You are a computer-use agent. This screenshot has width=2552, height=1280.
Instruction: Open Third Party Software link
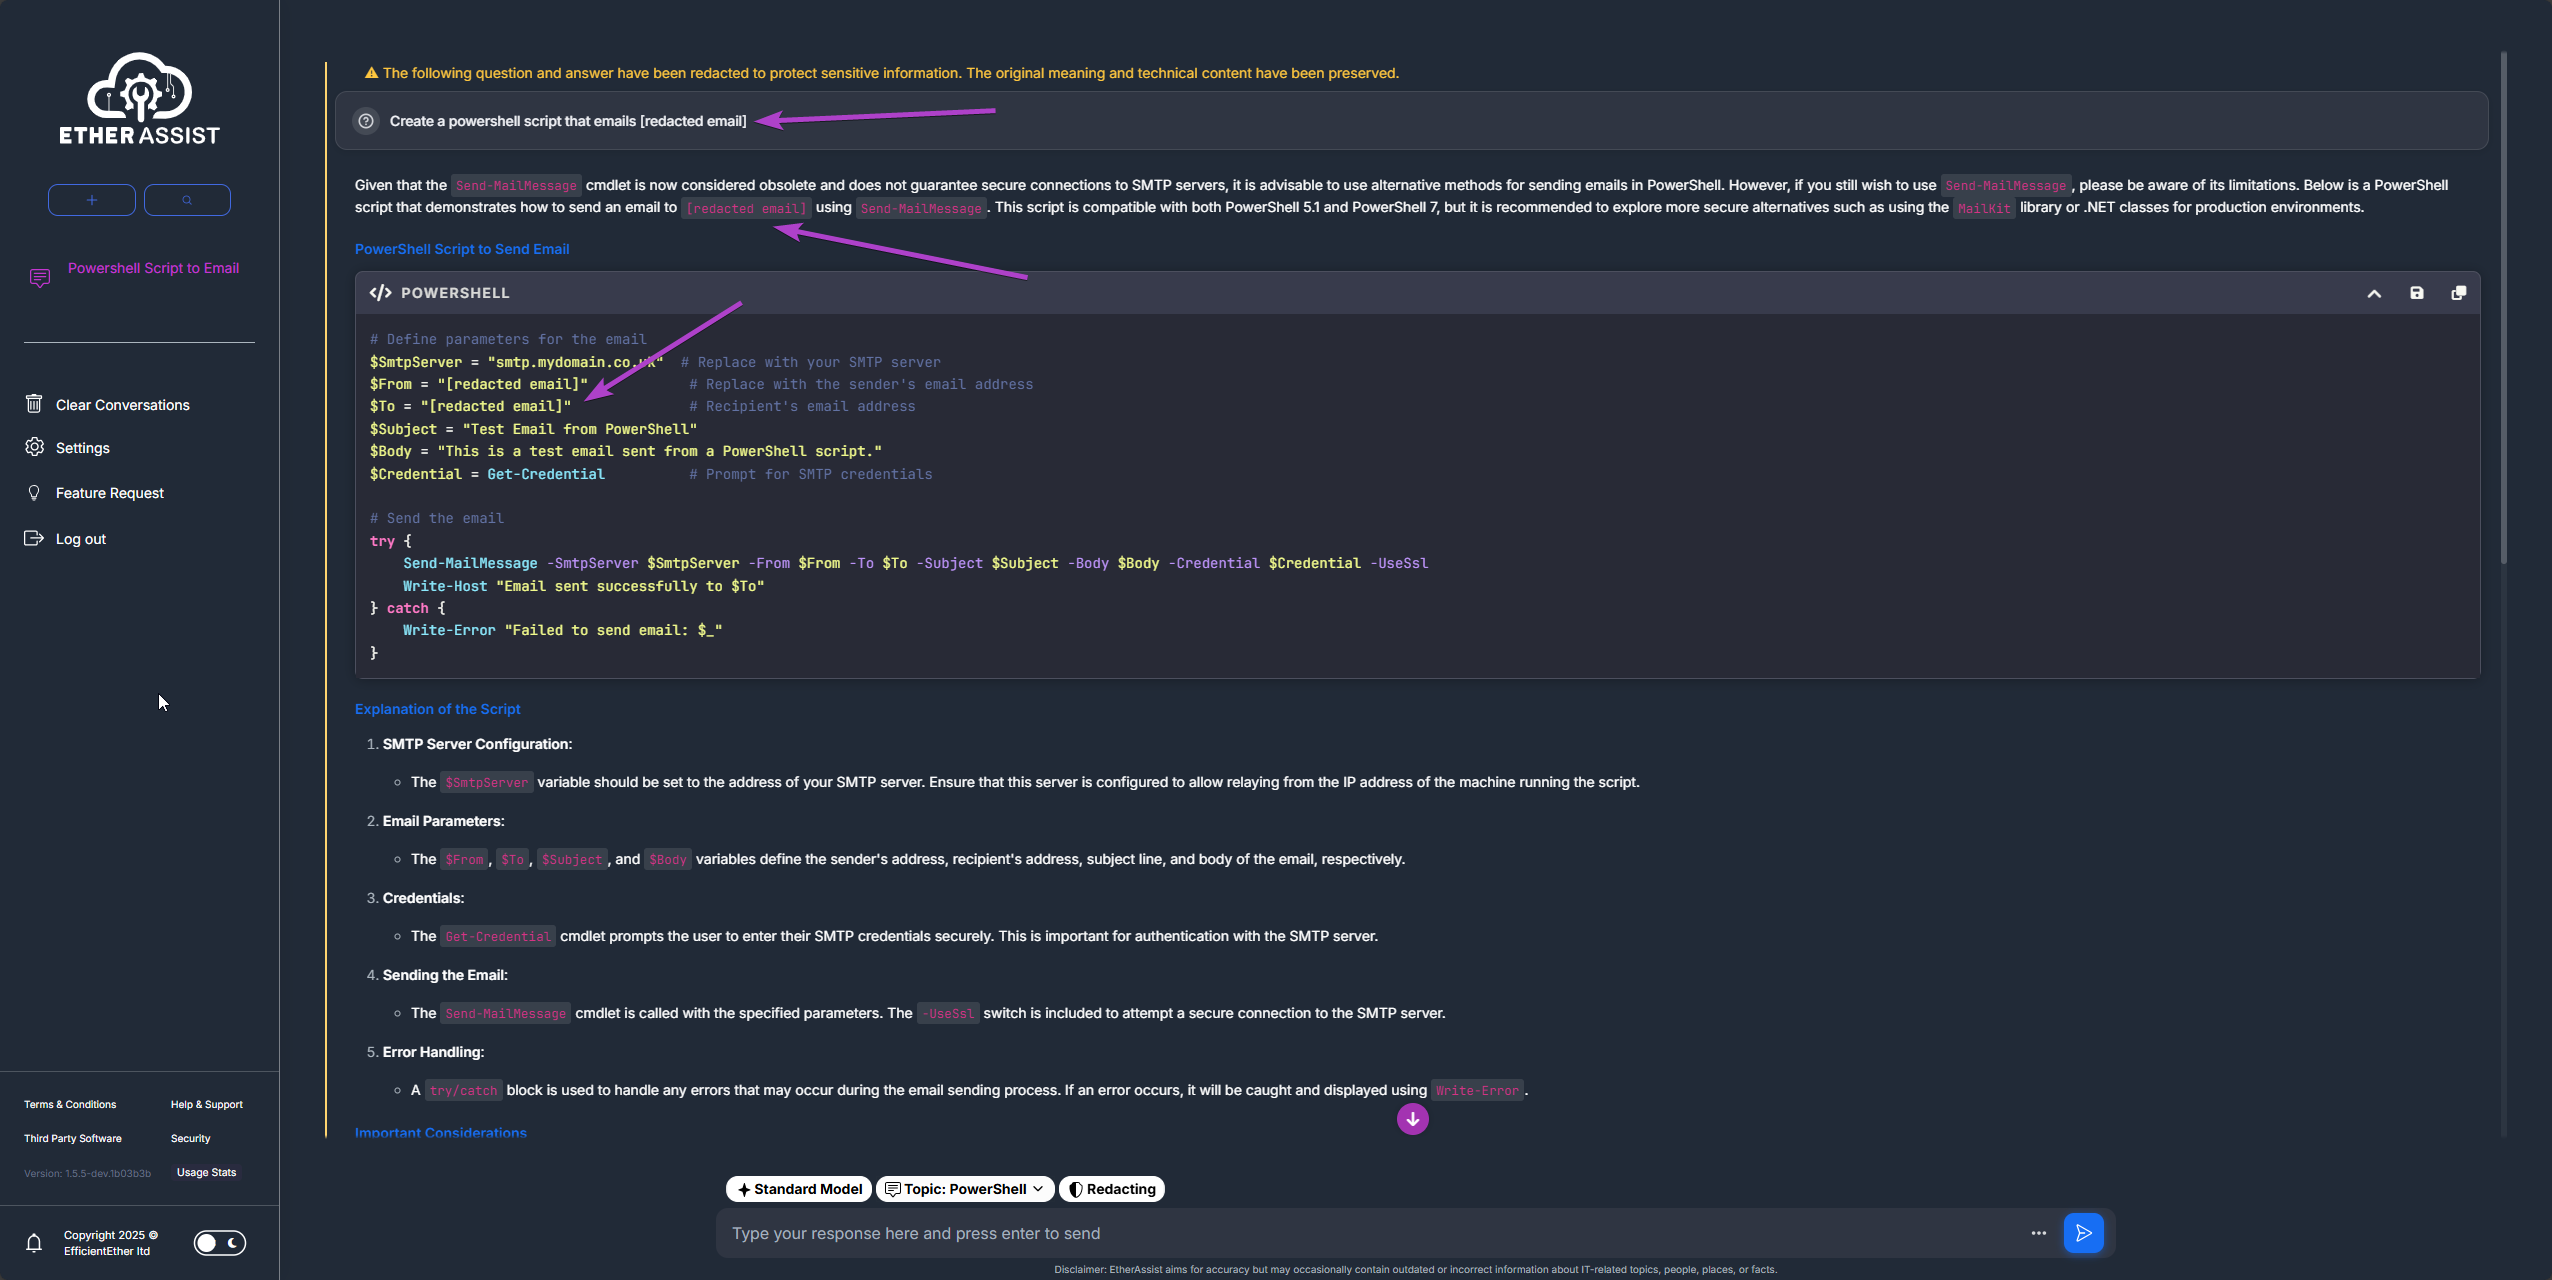pyautogui.click(x=73, y=1138)
